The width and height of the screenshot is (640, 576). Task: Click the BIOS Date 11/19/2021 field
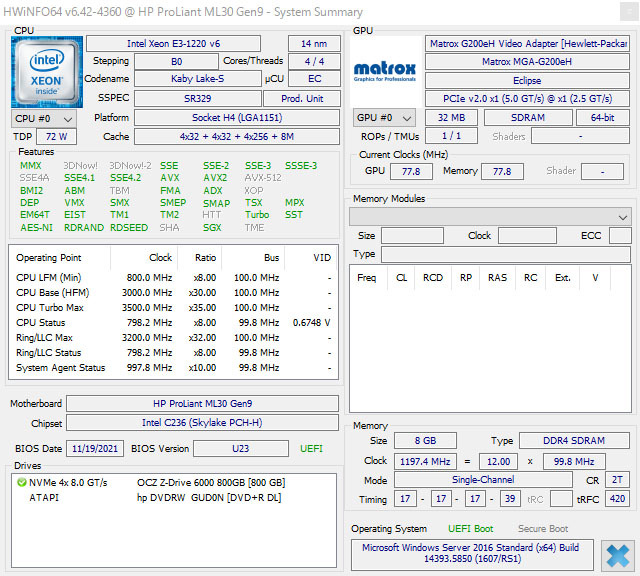coord(95,449)
